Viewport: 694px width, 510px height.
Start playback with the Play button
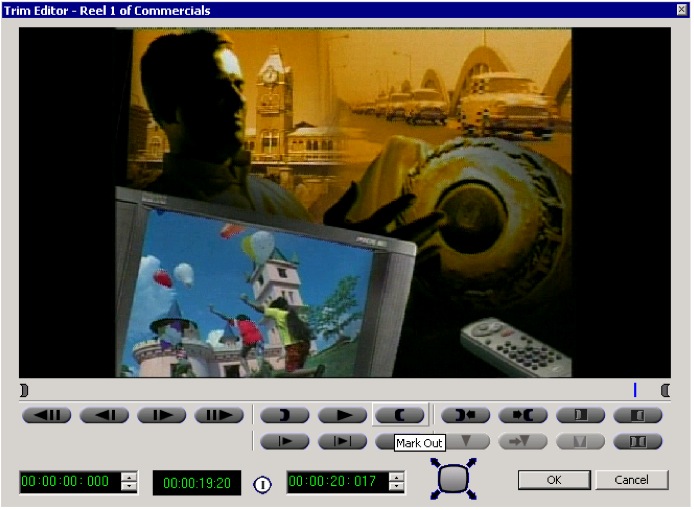tap(342, 415)
